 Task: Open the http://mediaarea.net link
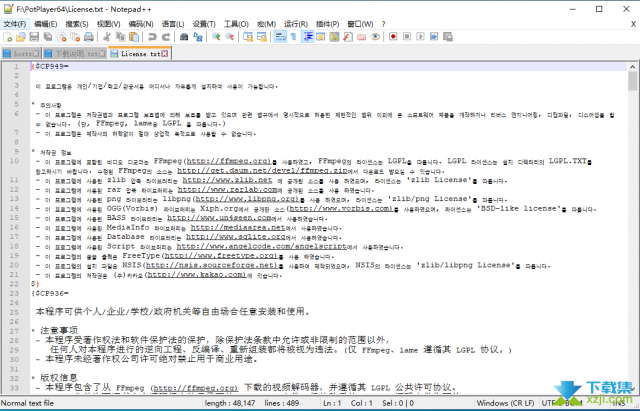coord(238,227)
